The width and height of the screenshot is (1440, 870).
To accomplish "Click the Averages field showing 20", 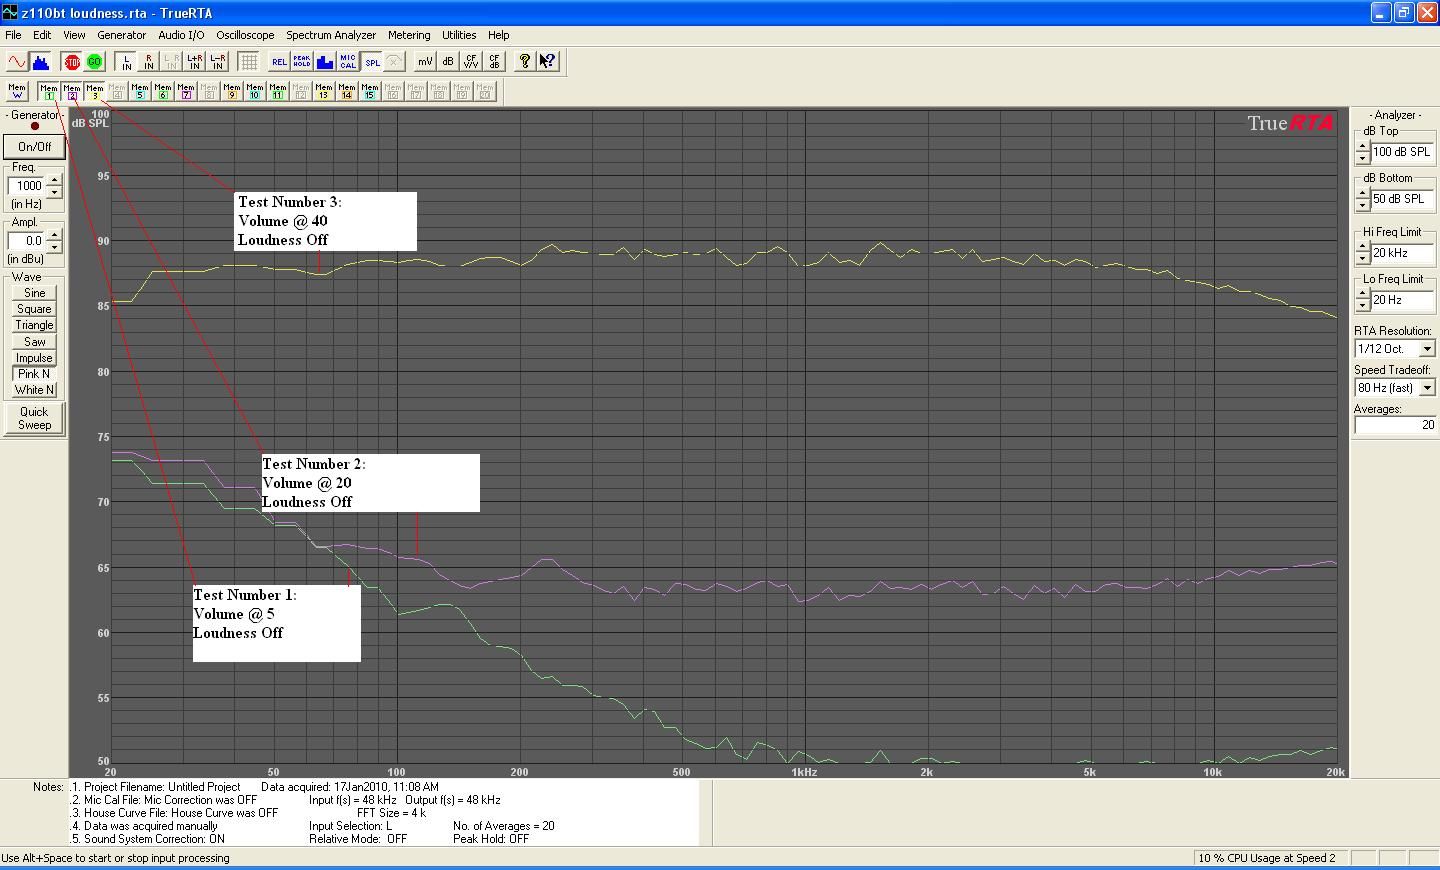I will pos(1395,425).
